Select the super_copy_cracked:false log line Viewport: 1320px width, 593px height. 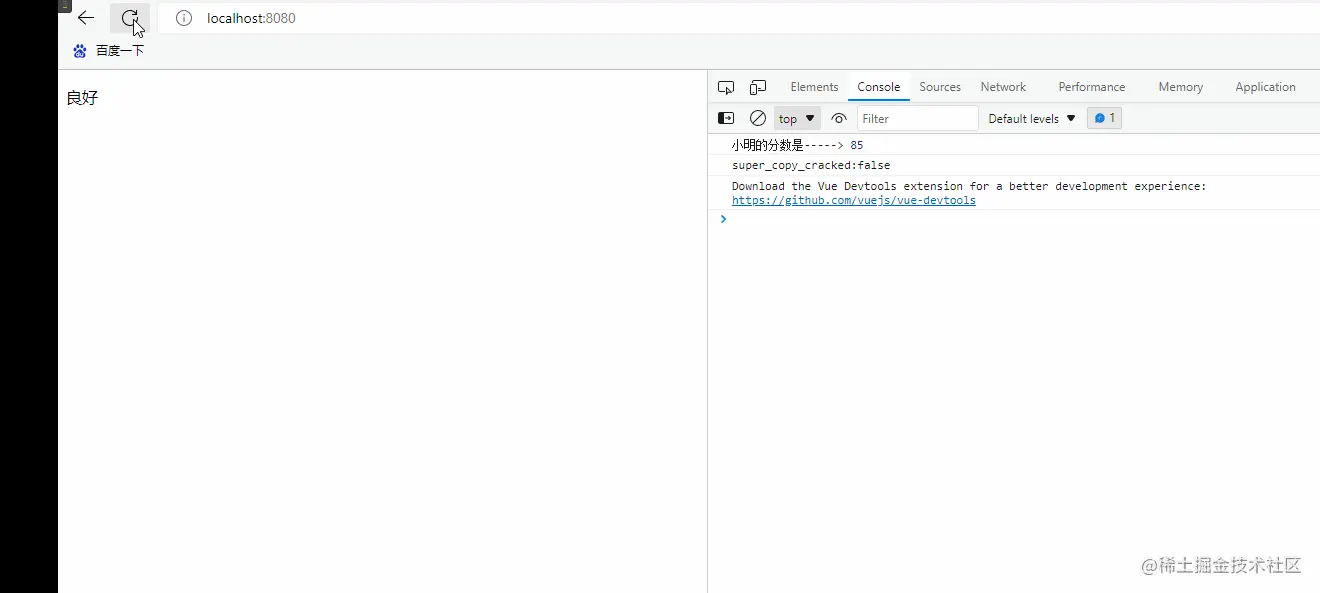[x=1014, y=165]
